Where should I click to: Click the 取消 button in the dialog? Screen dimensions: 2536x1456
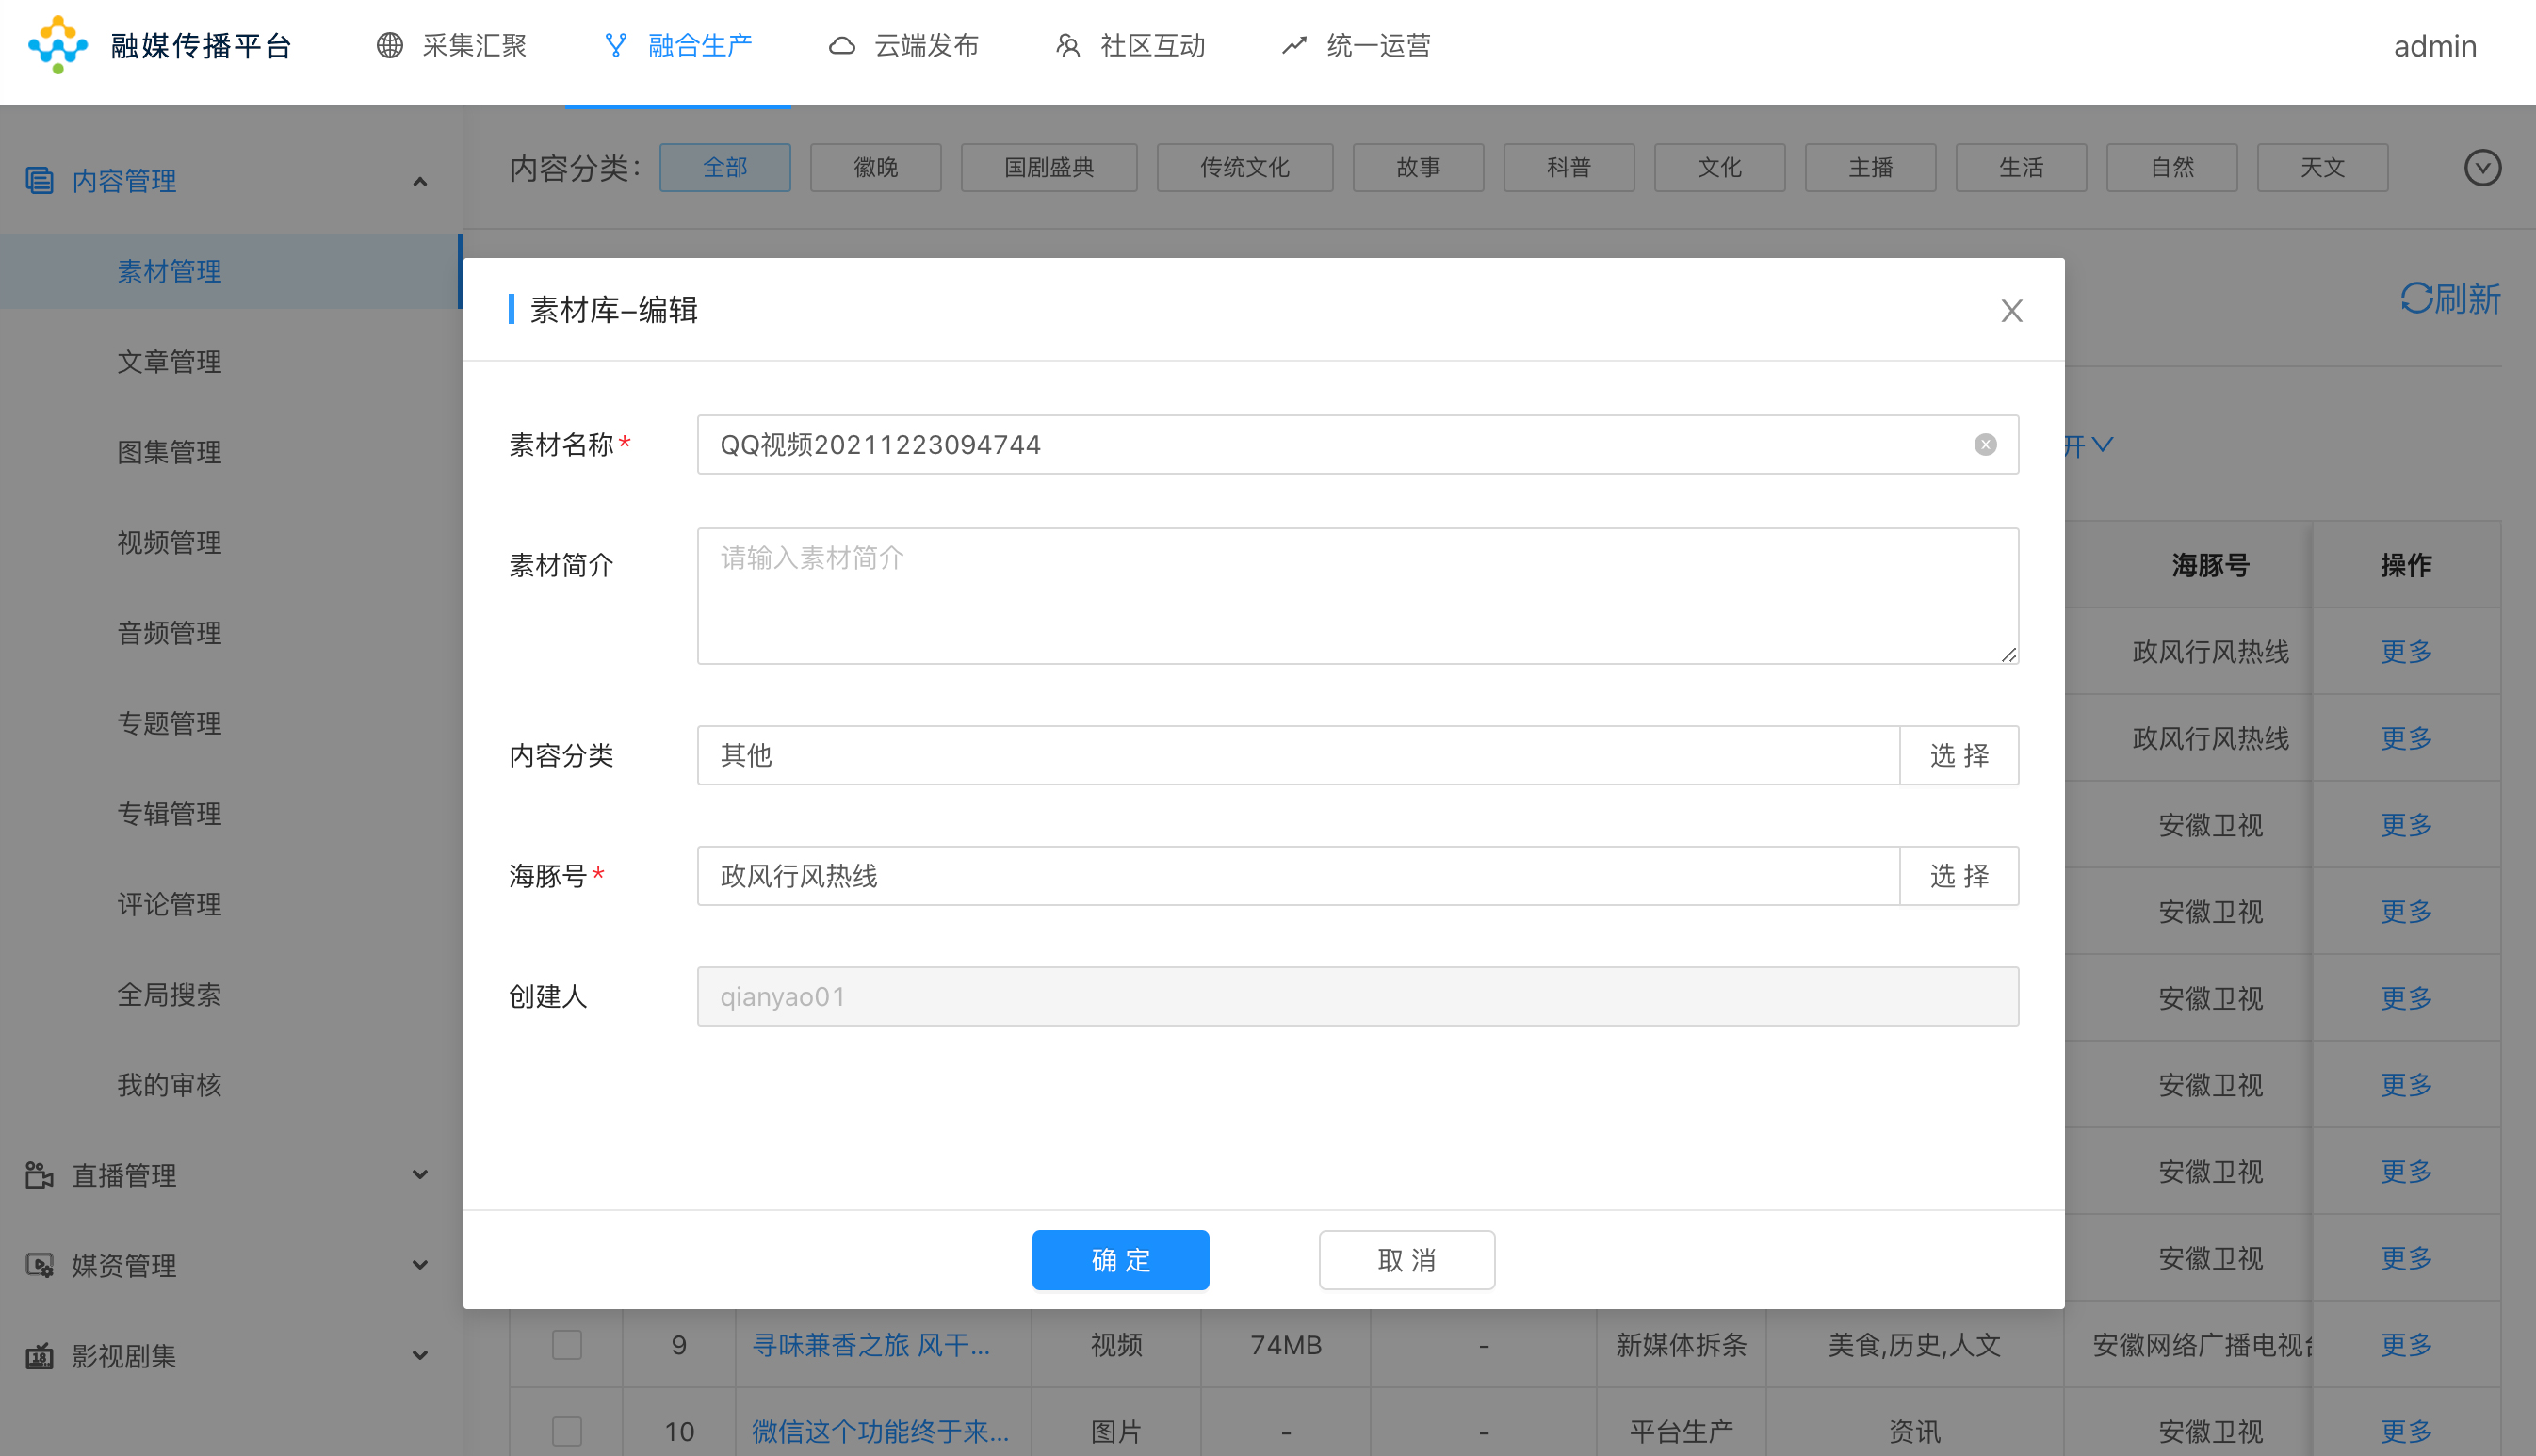pyautogui.click(x=1407, y=1260)
